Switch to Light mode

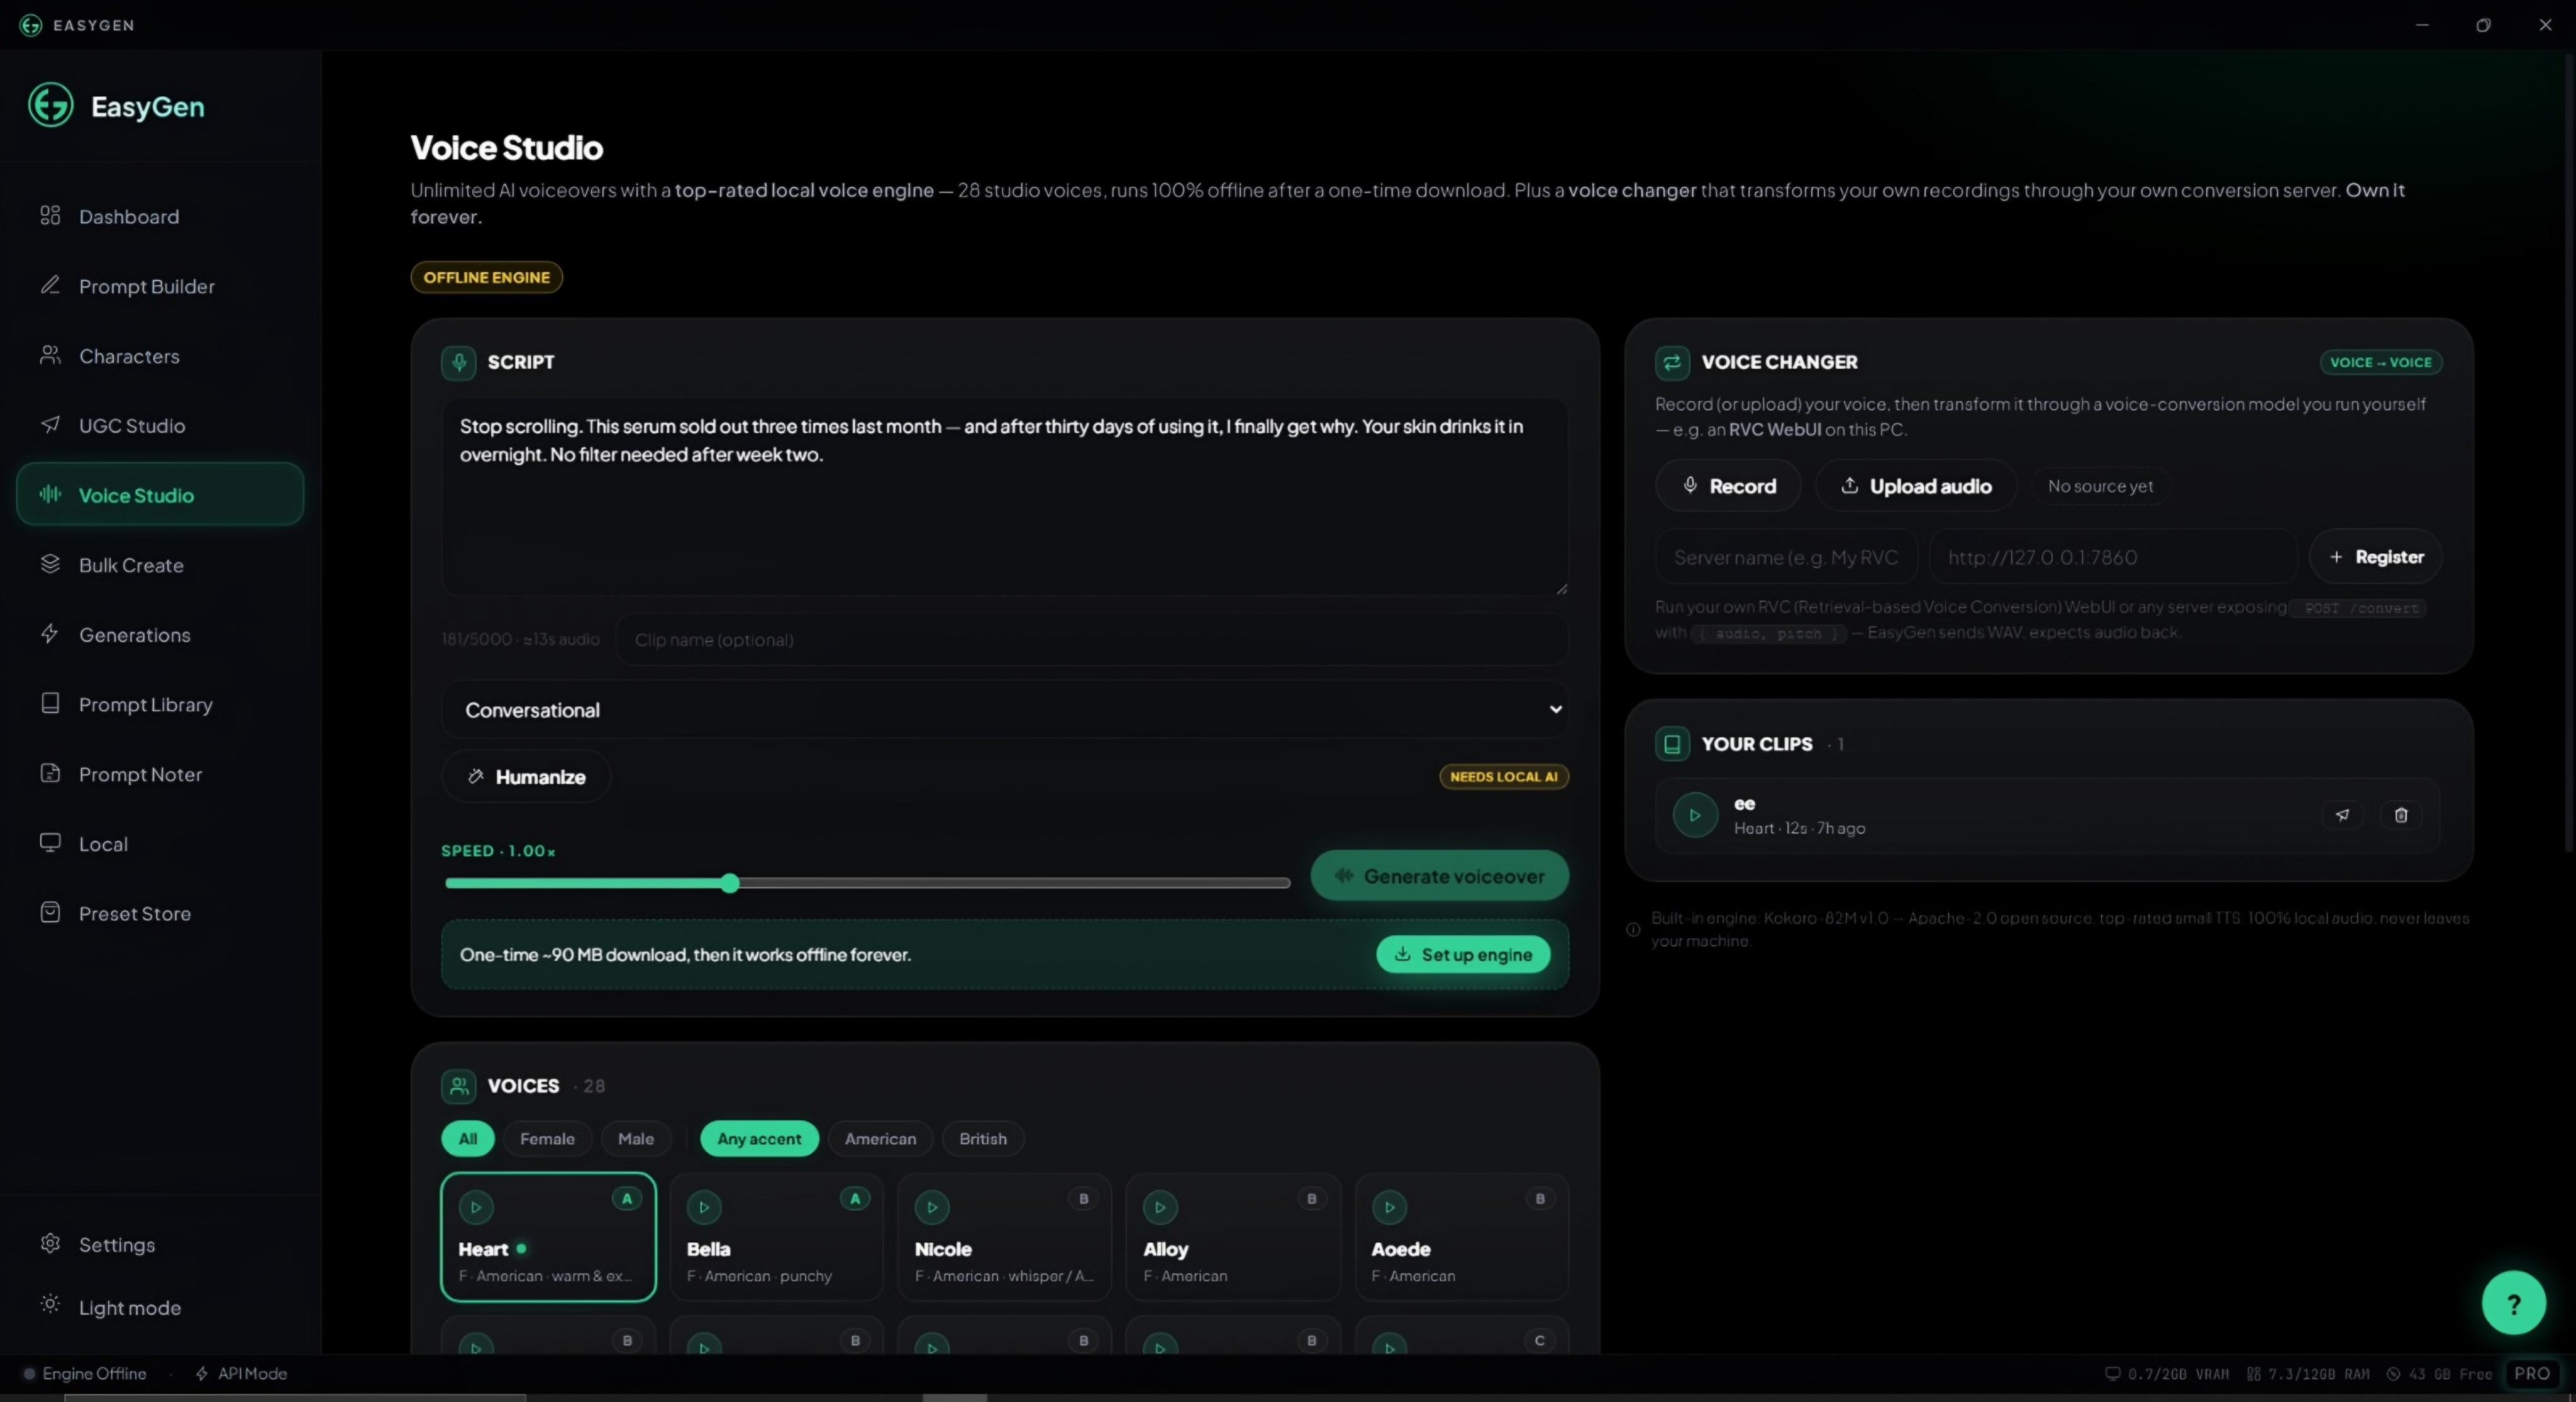(x=160, y=1307)
